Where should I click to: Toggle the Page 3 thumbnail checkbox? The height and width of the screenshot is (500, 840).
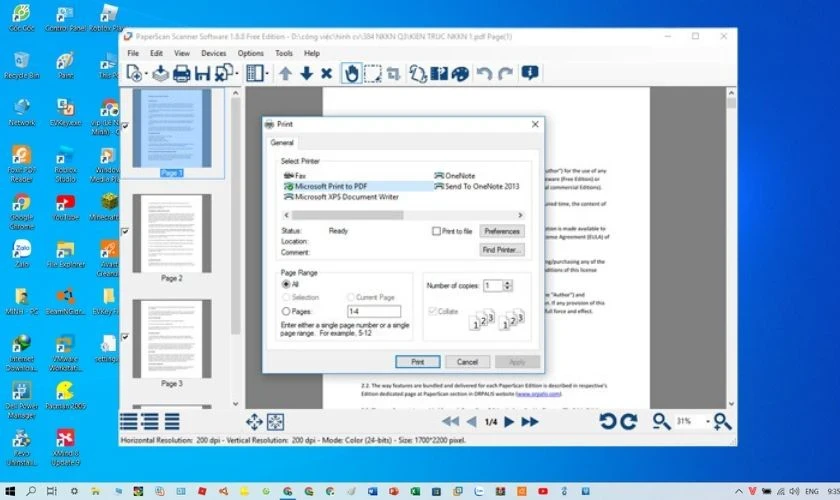[125, 337]
